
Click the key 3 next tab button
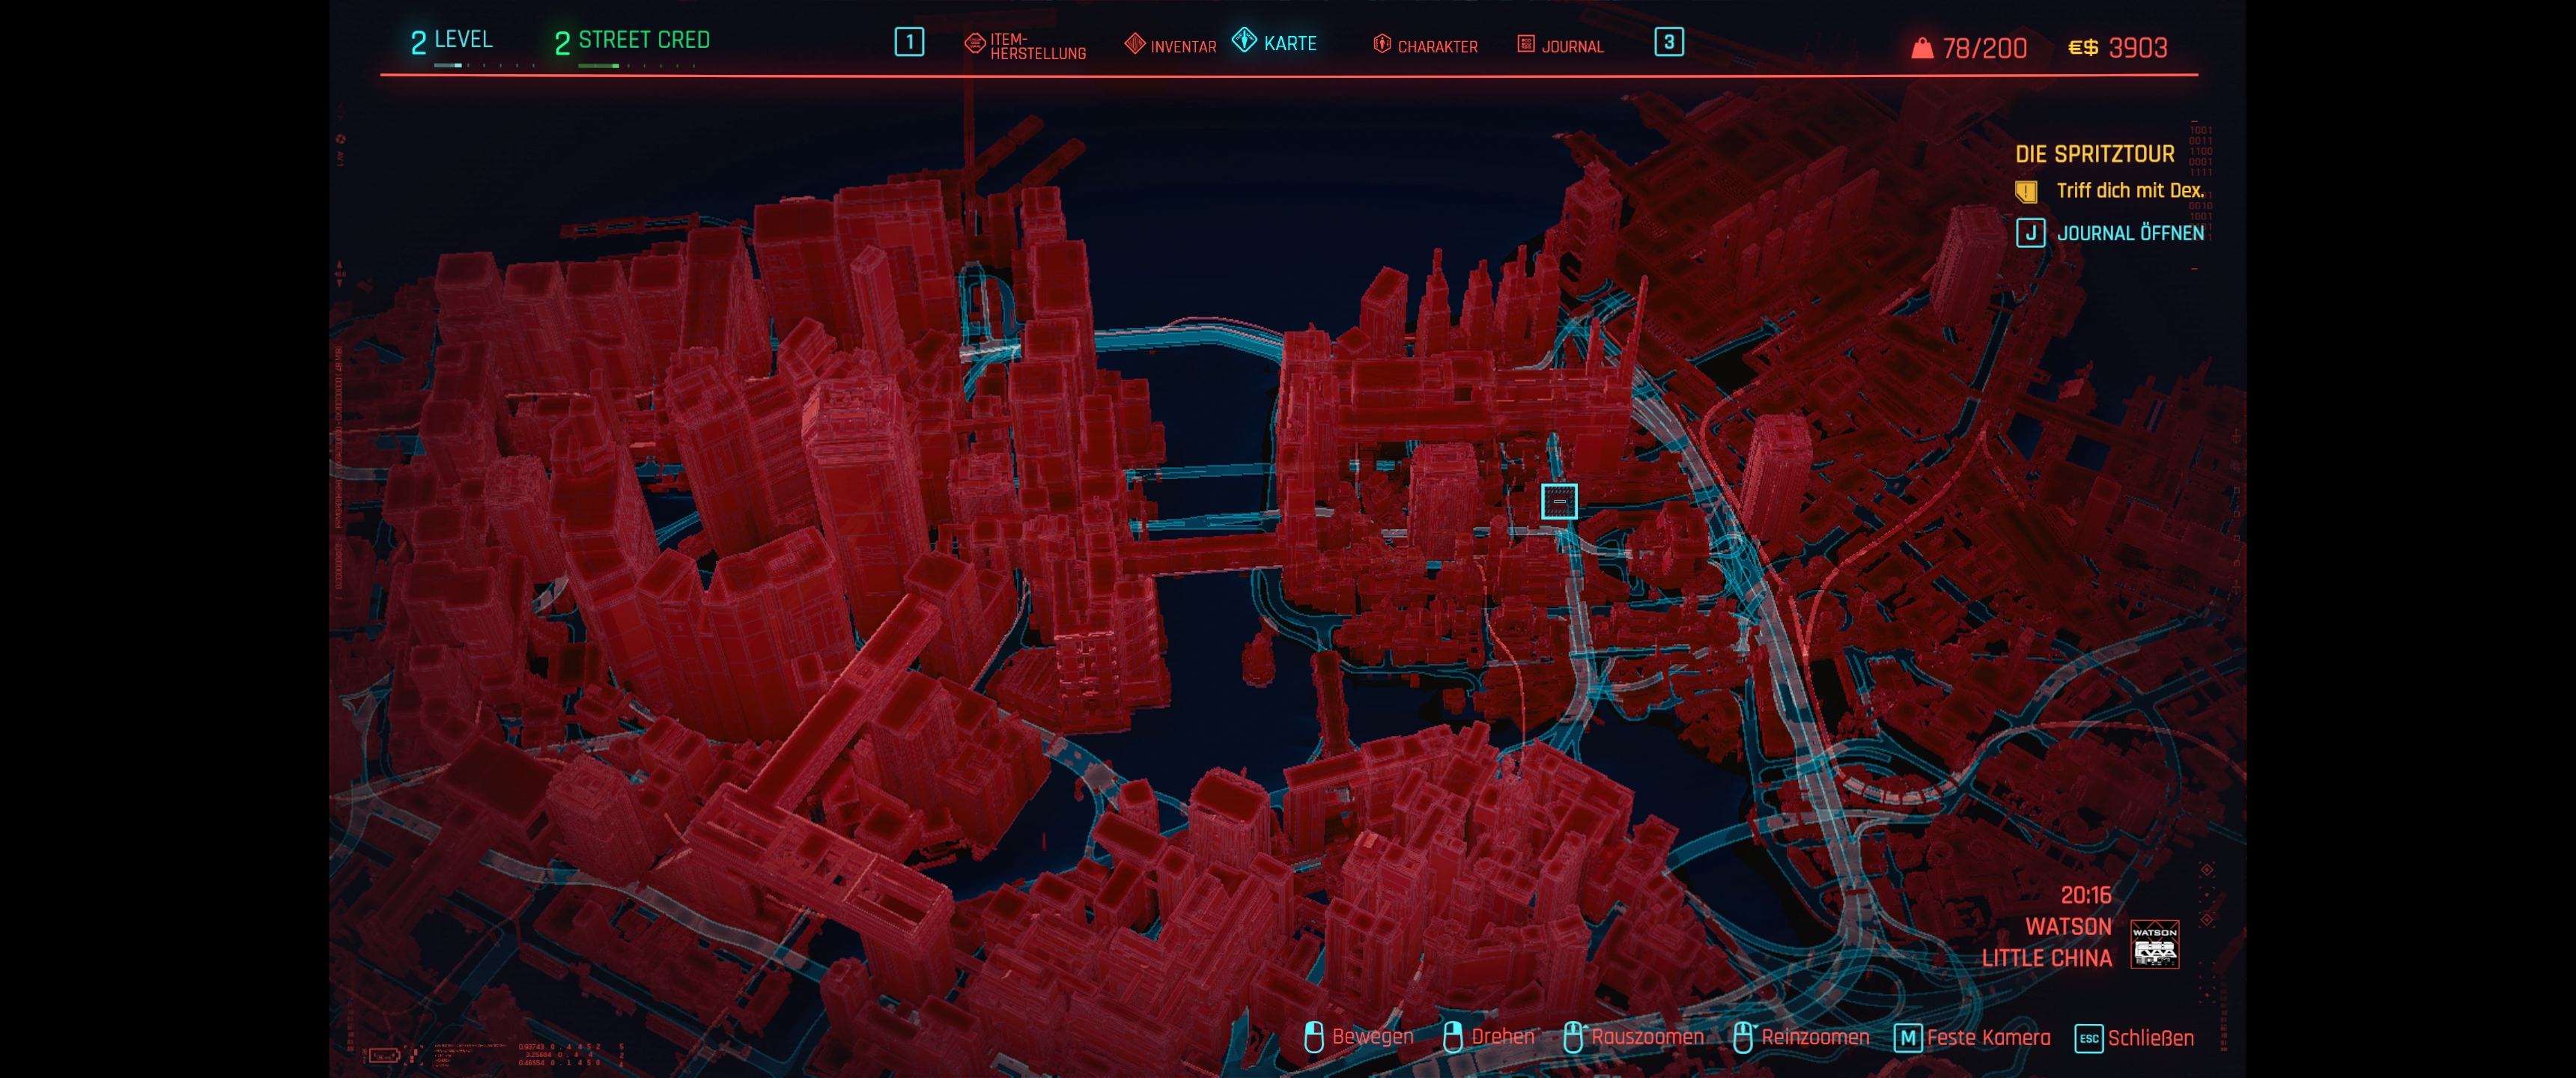click(x=1669, y=42)
